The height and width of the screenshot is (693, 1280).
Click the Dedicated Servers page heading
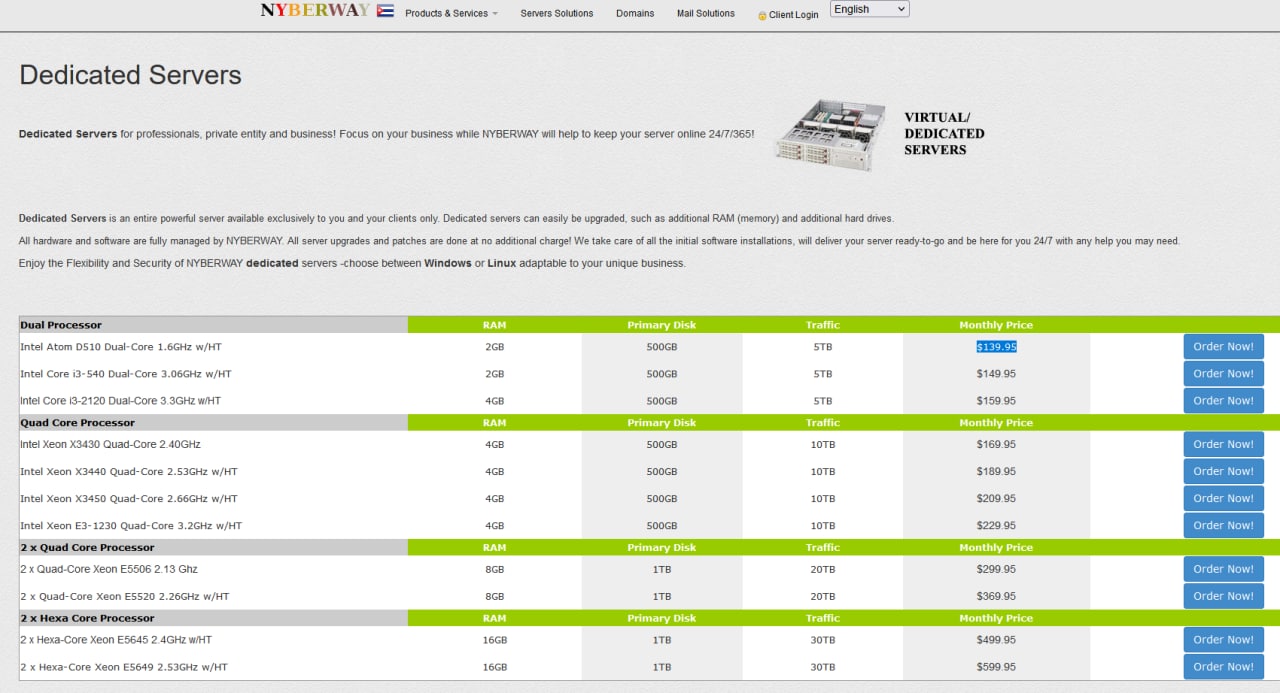pyautogui.click(x=130, y=75)
